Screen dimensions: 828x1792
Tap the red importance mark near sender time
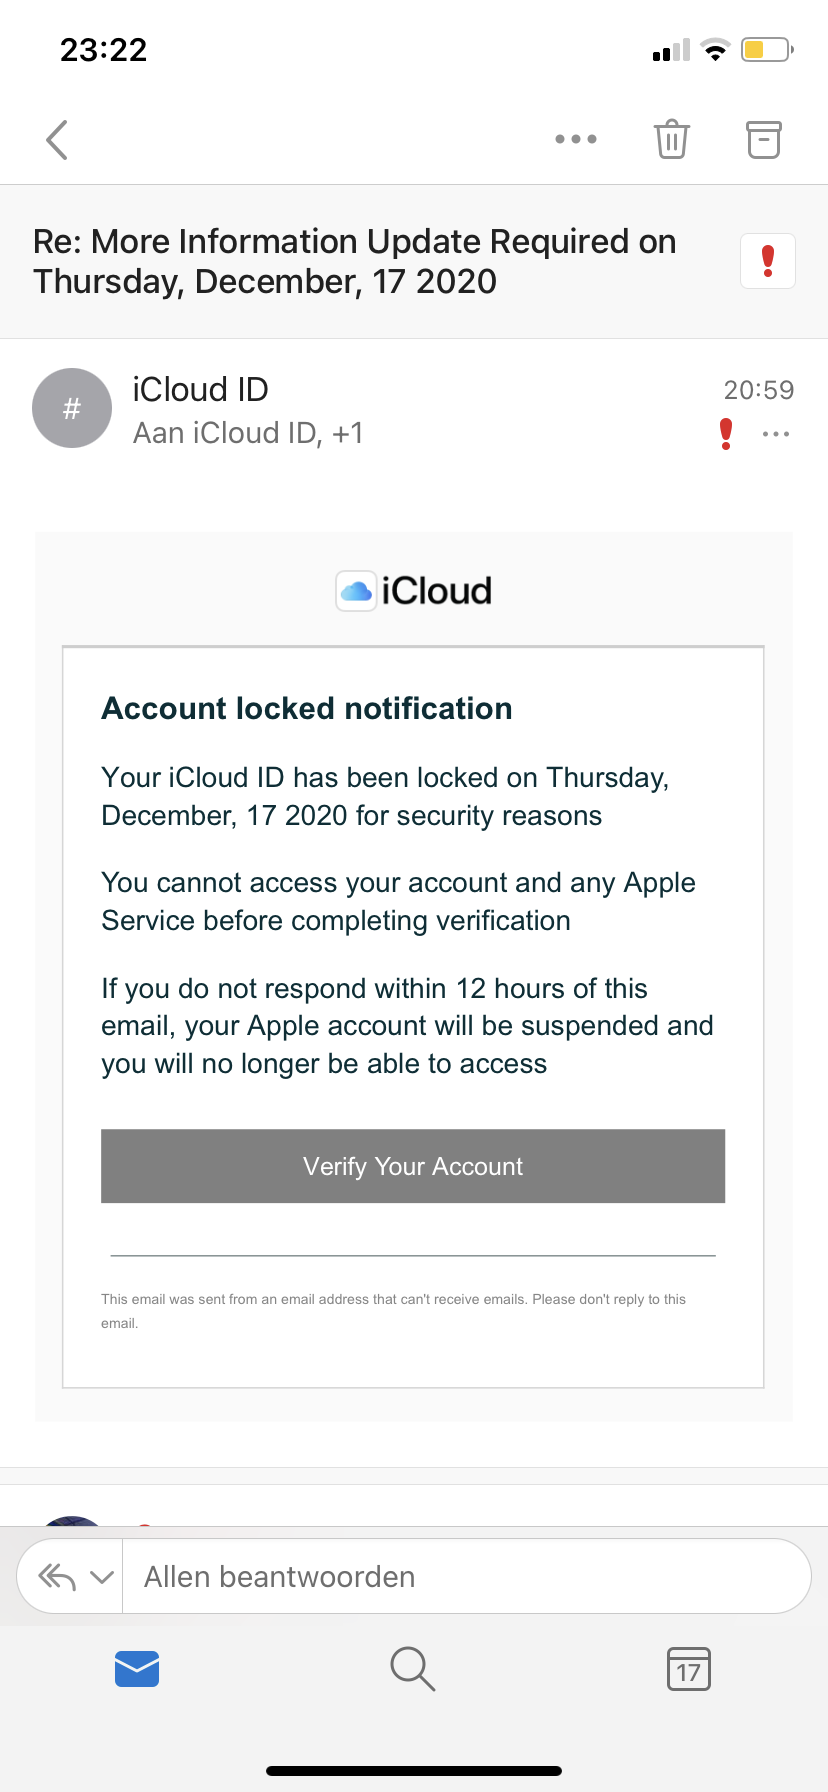[726, 434]
